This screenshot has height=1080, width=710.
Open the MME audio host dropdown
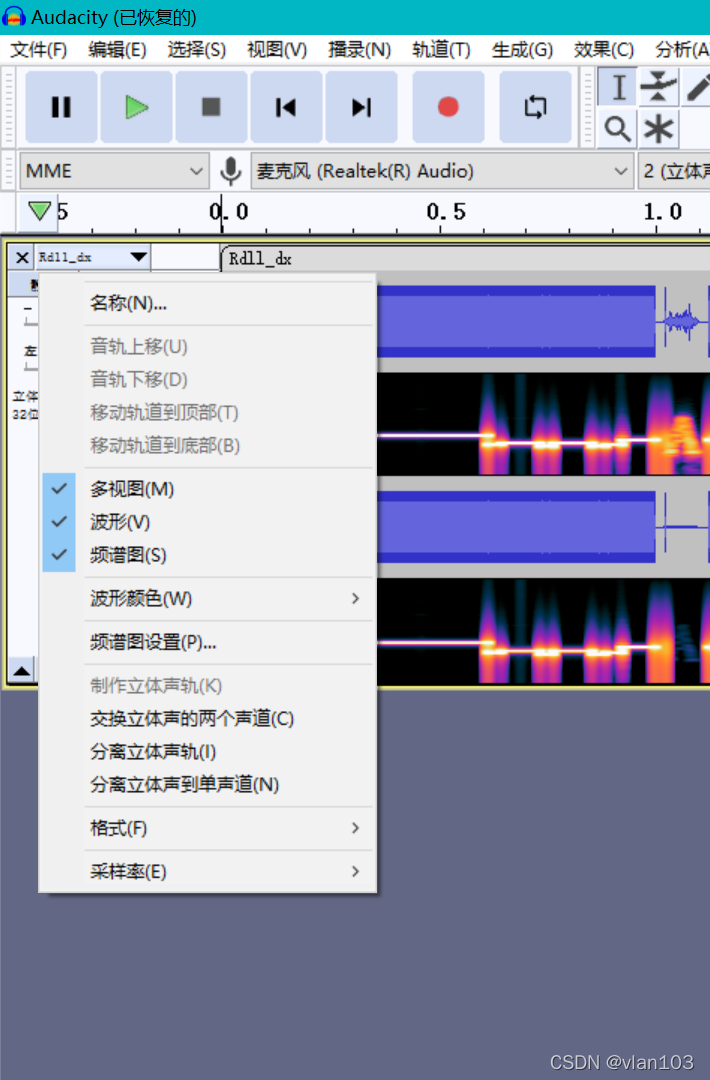[114, 171]
